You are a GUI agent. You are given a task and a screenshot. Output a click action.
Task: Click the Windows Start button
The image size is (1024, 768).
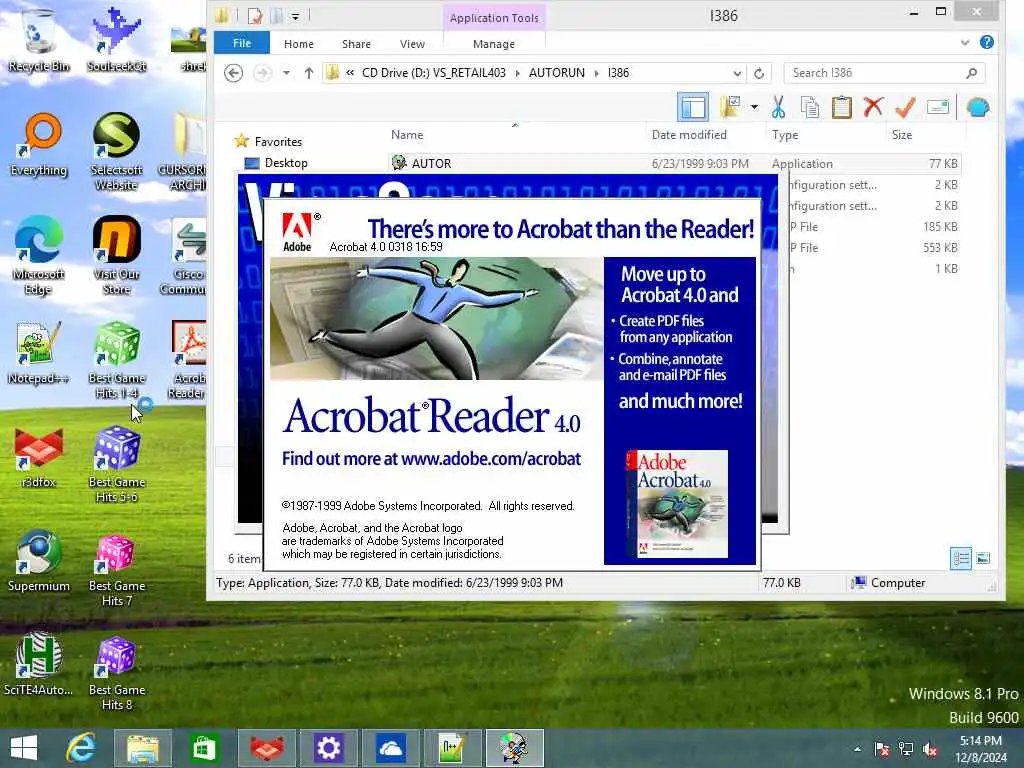[24, 748]
